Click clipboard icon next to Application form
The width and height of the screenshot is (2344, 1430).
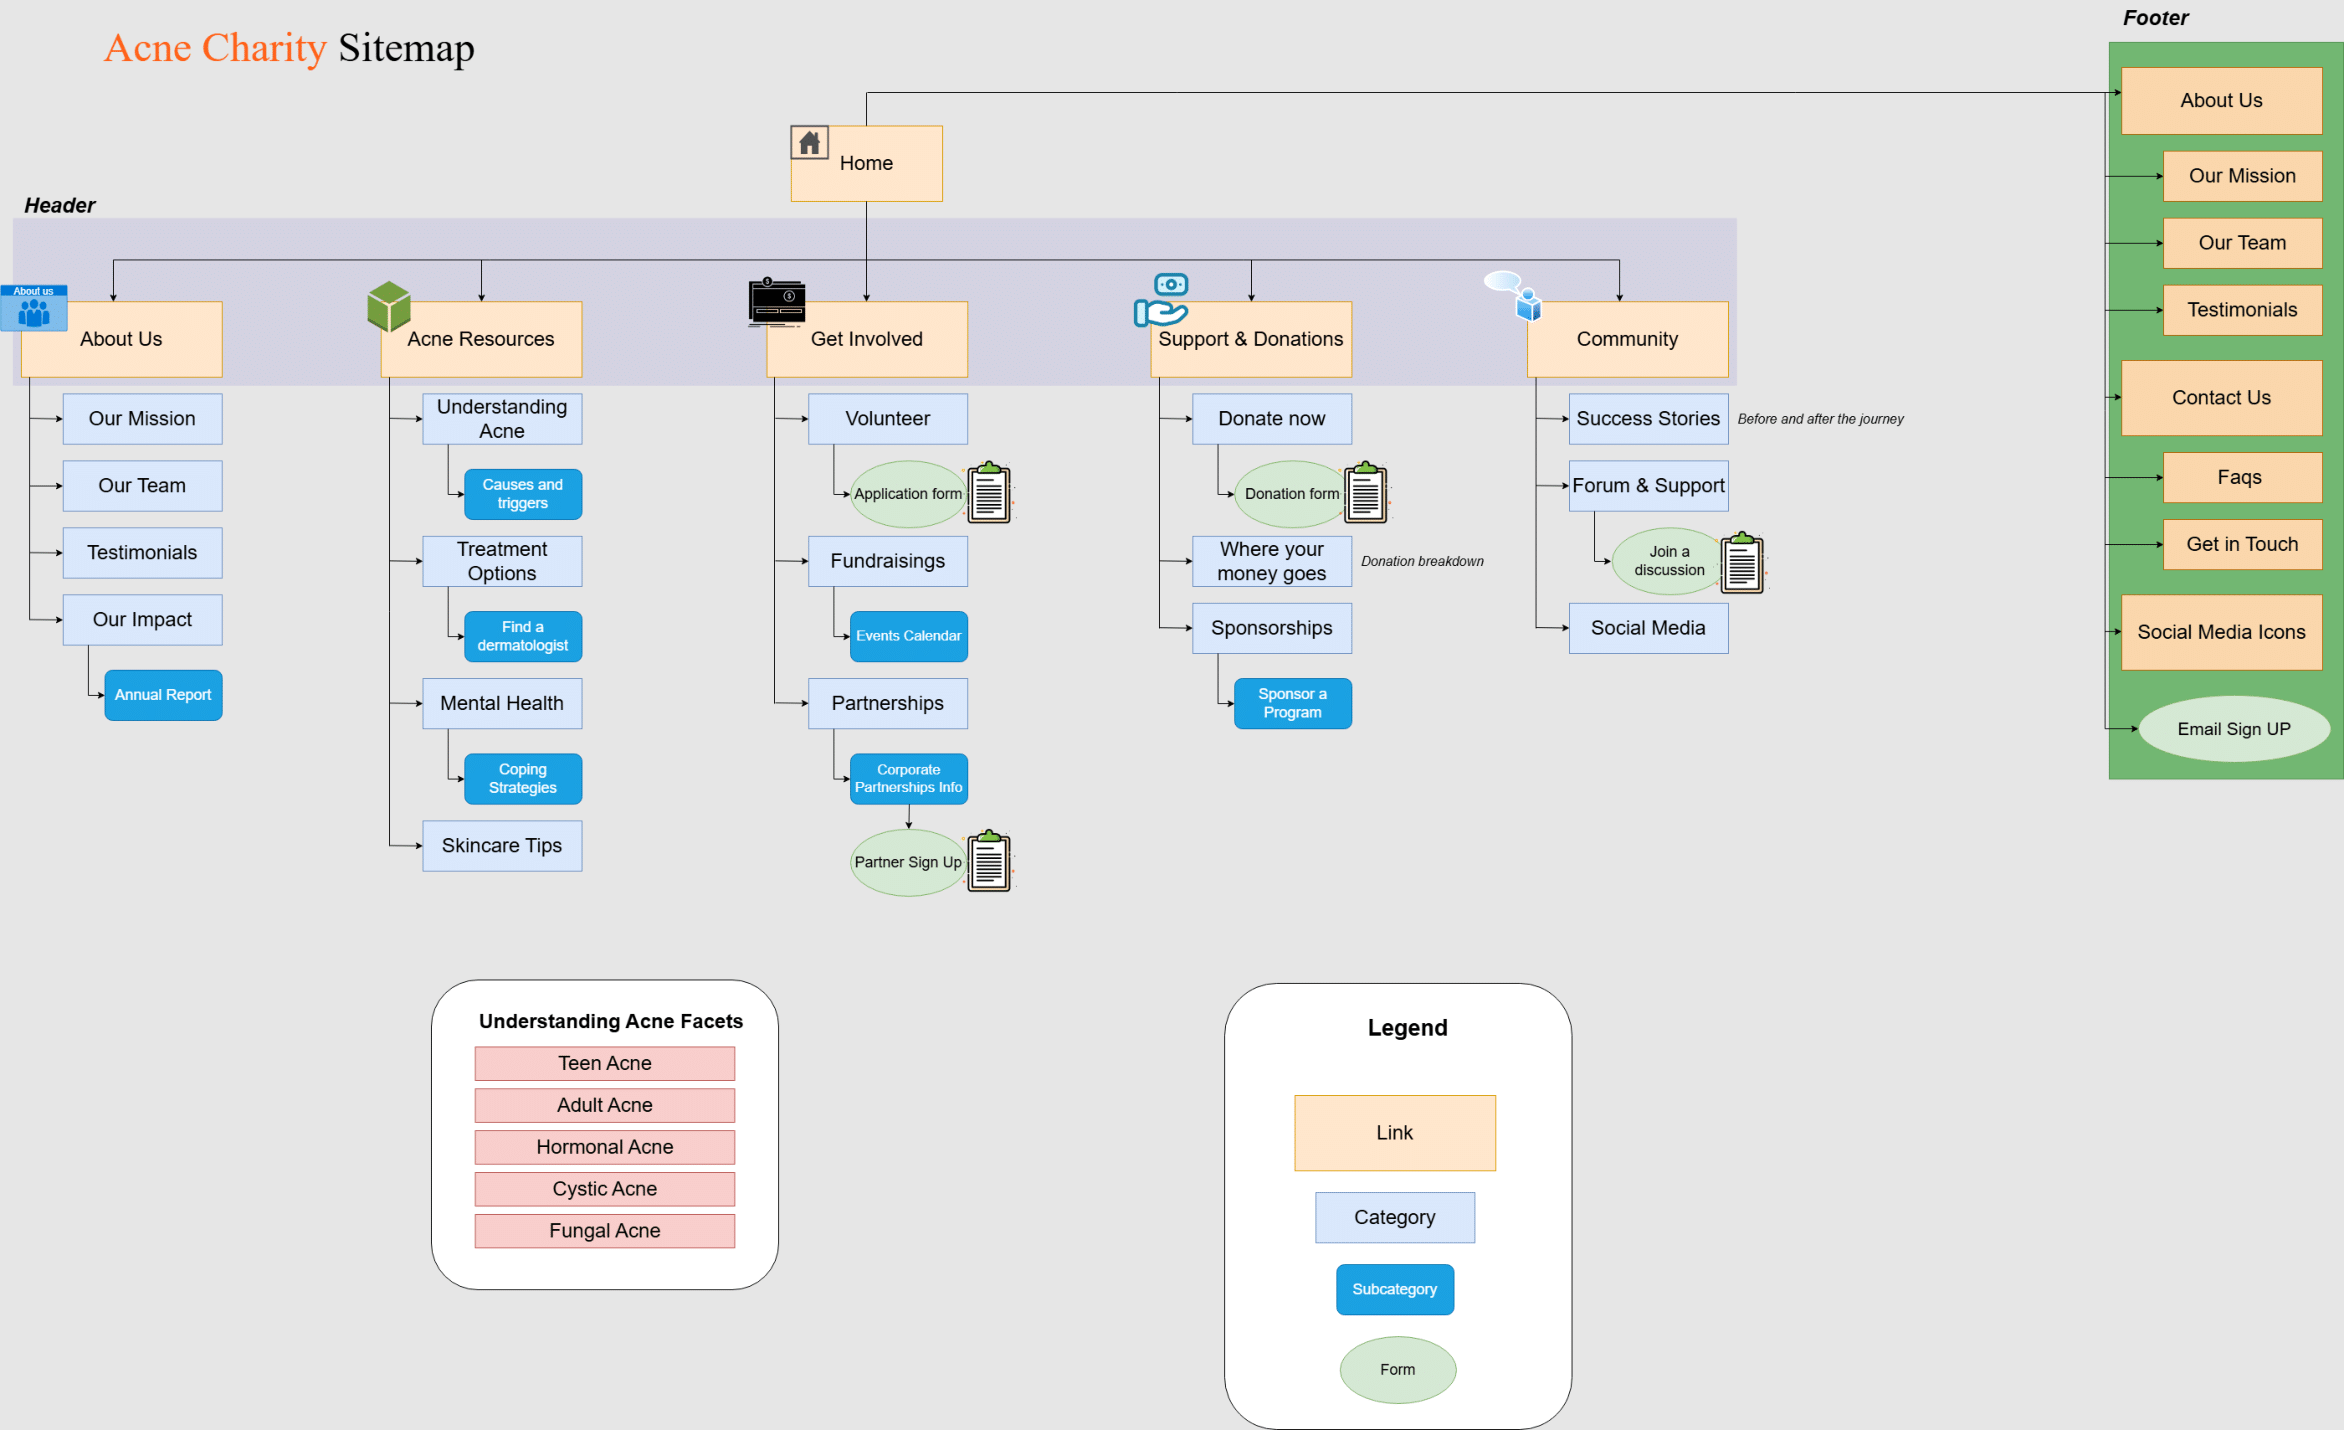tap(989, 492)
